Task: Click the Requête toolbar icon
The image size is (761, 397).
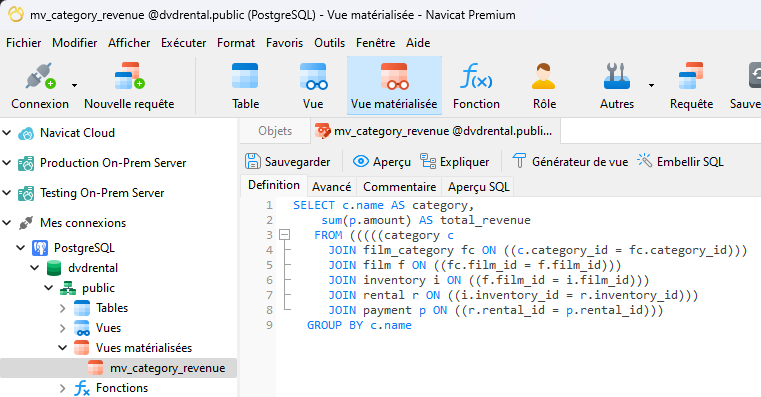Action: (x=691, y=76)
